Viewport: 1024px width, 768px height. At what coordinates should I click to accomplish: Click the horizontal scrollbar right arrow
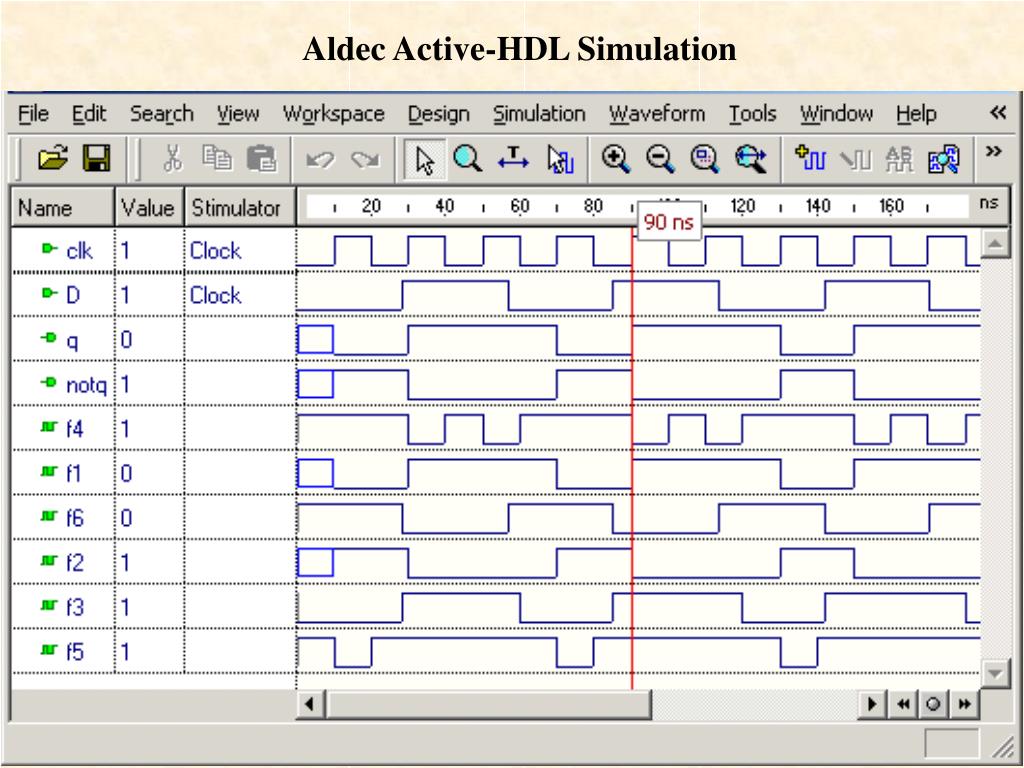click(x=872, y=704)
